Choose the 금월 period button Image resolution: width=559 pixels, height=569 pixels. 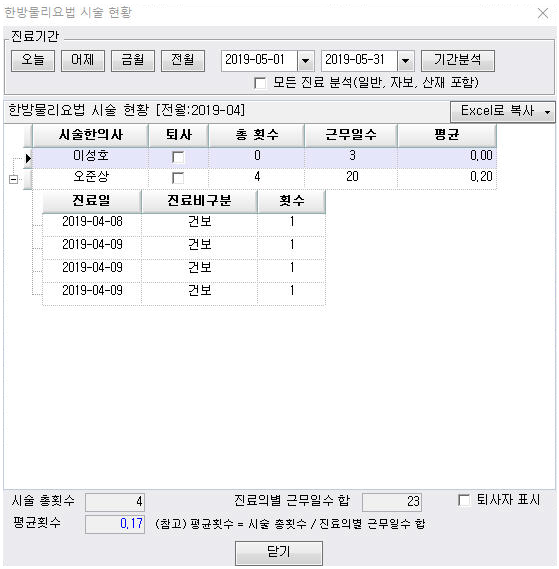133,61
